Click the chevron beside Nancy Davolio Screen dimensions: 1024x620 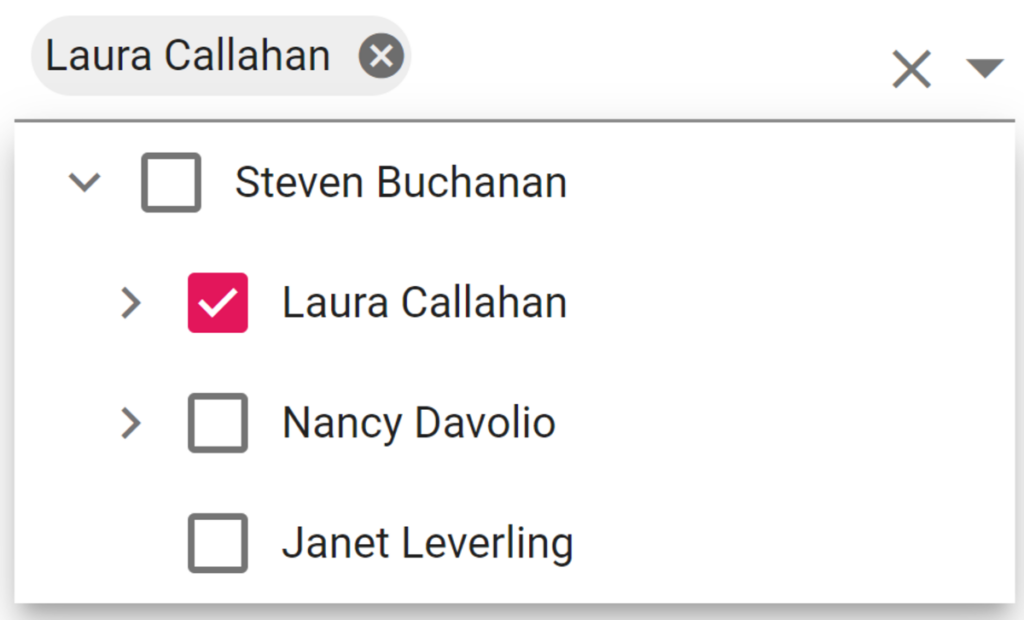click(x=131, y=423)
